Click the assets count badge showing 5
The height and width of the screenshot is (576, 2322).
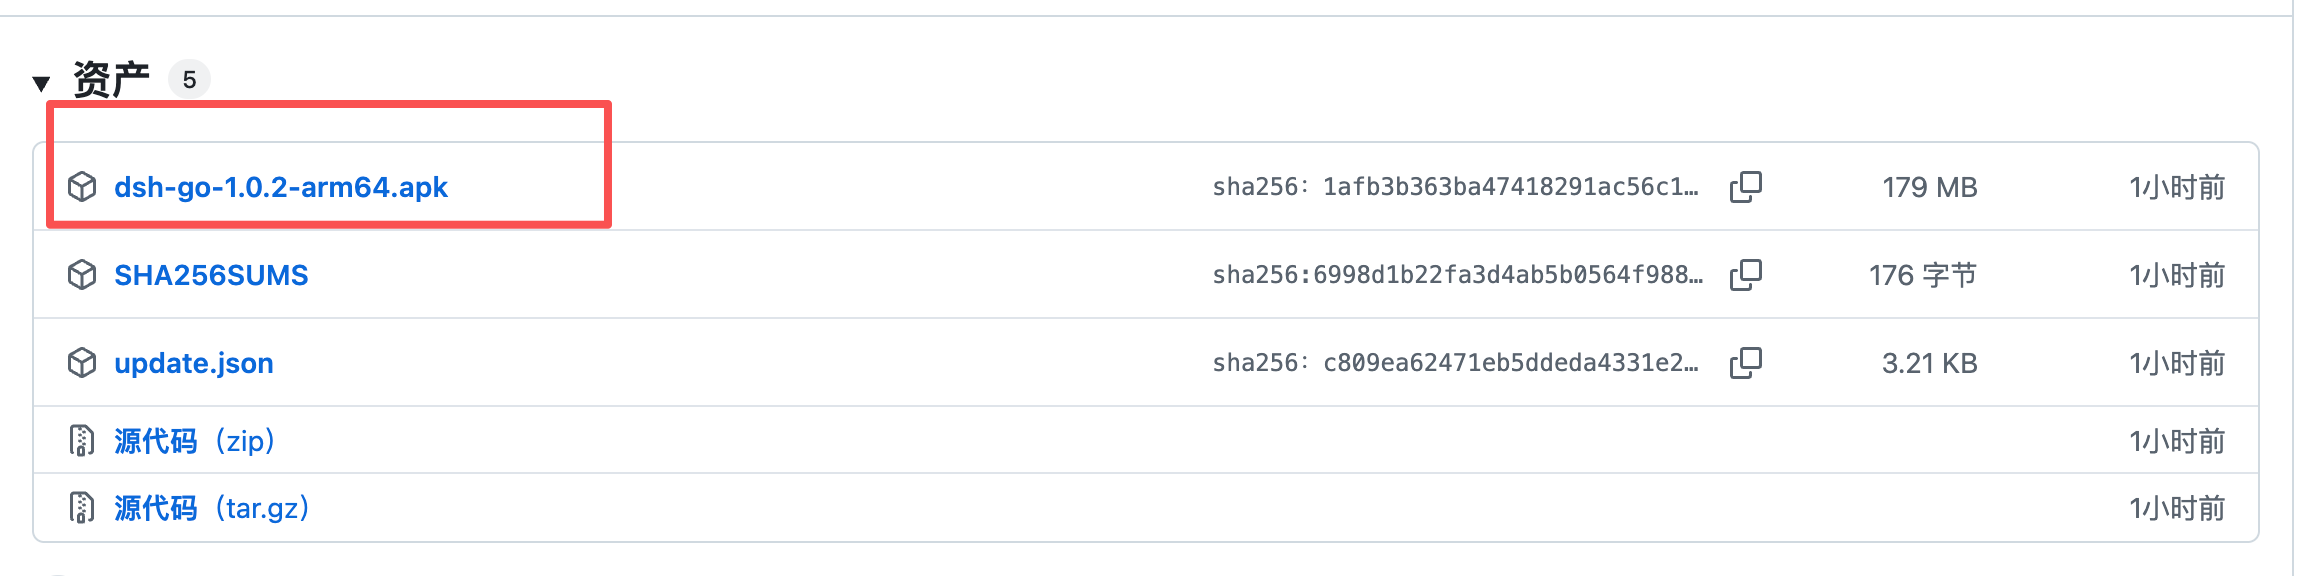[189, 79]
